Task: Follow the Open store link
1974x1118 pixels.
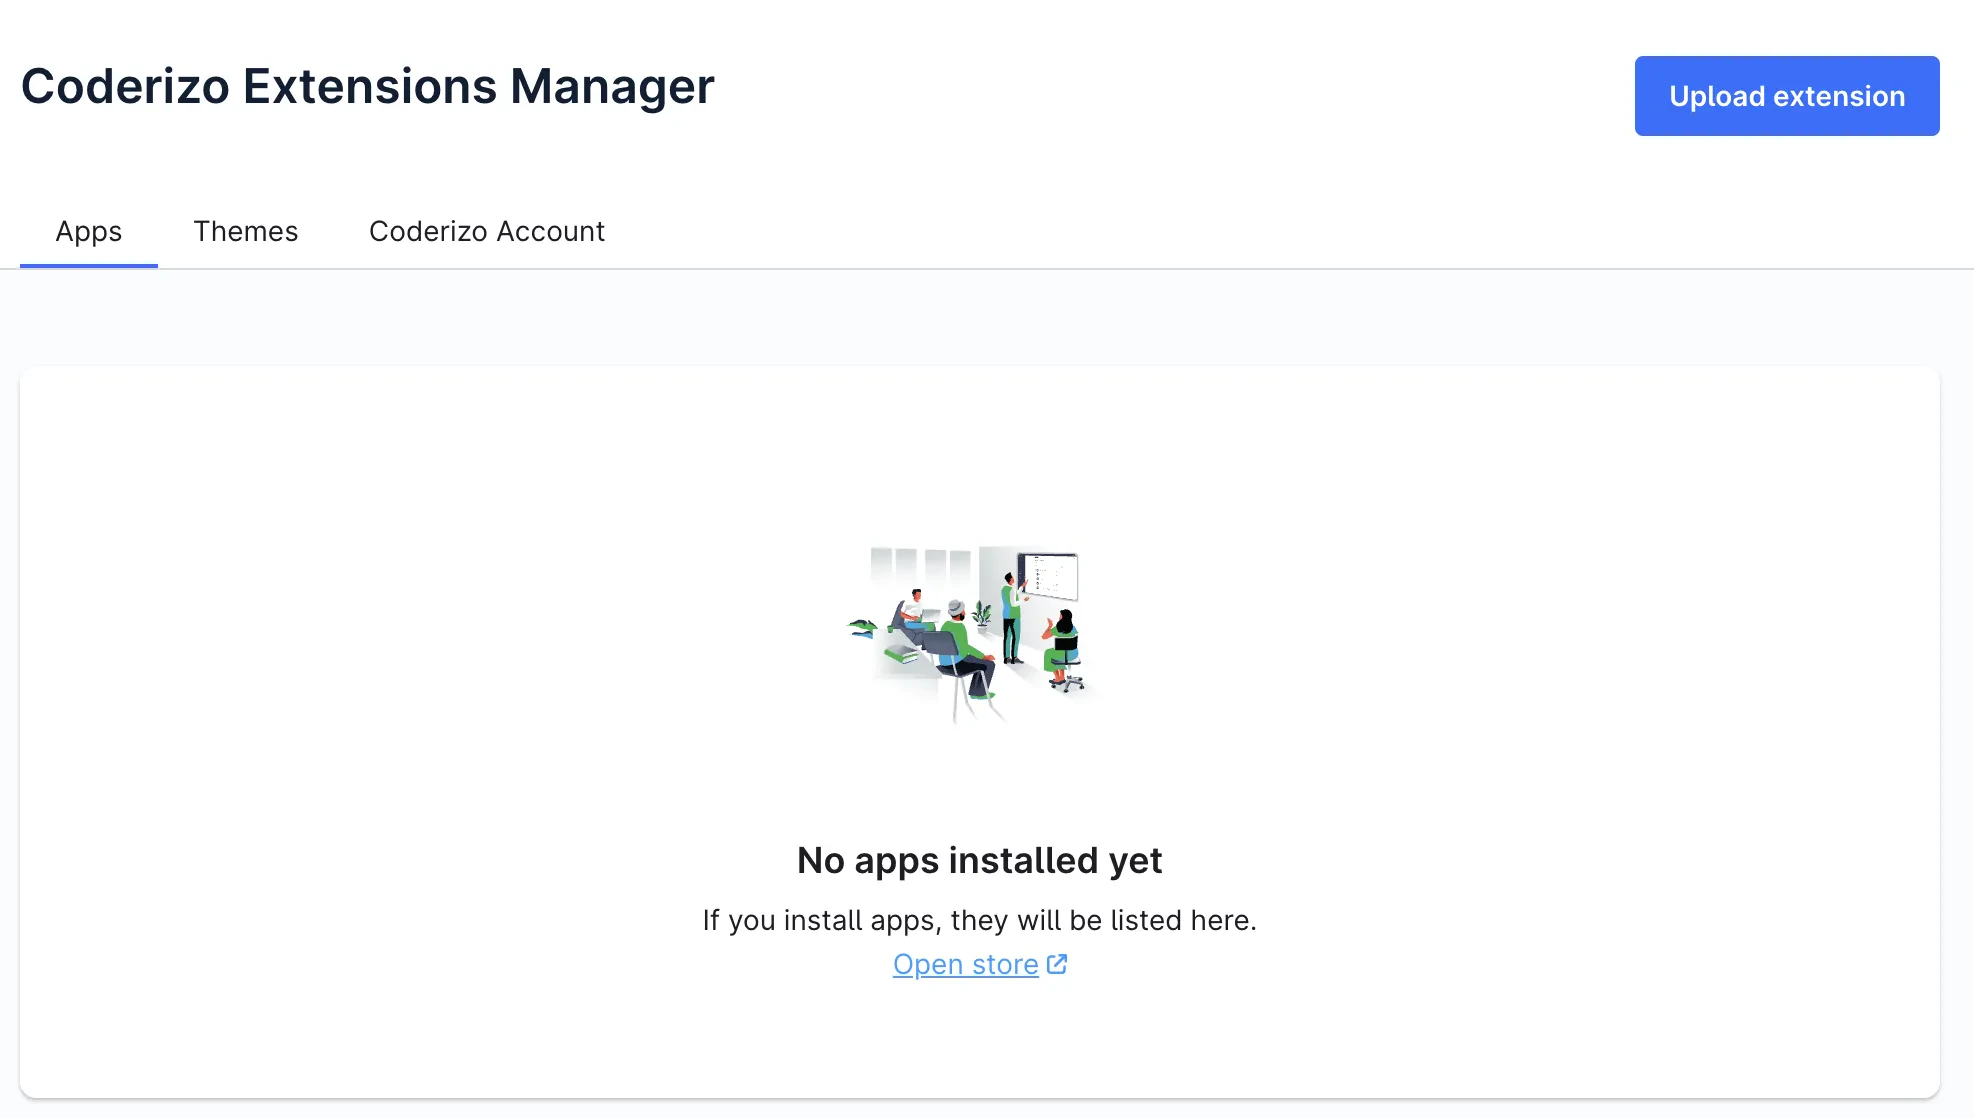Action: pyautogui.click(x=965, y=964)
